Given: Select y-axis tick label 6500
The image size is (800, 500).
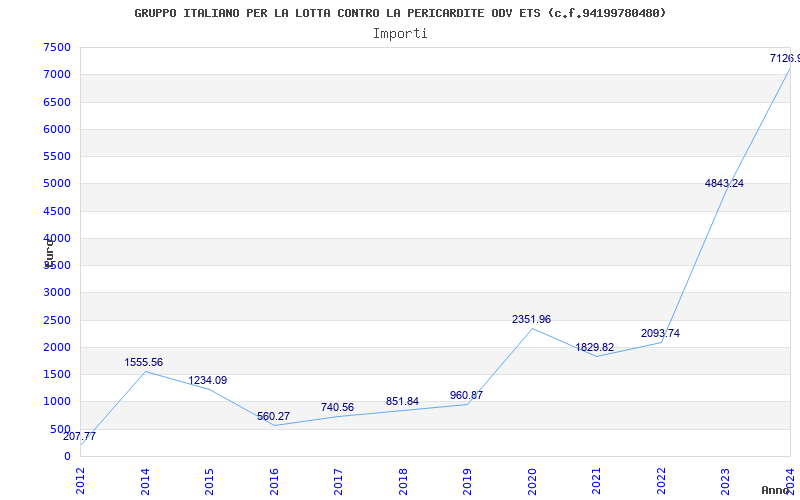Looking at the screenshot, I should (57, 102).
